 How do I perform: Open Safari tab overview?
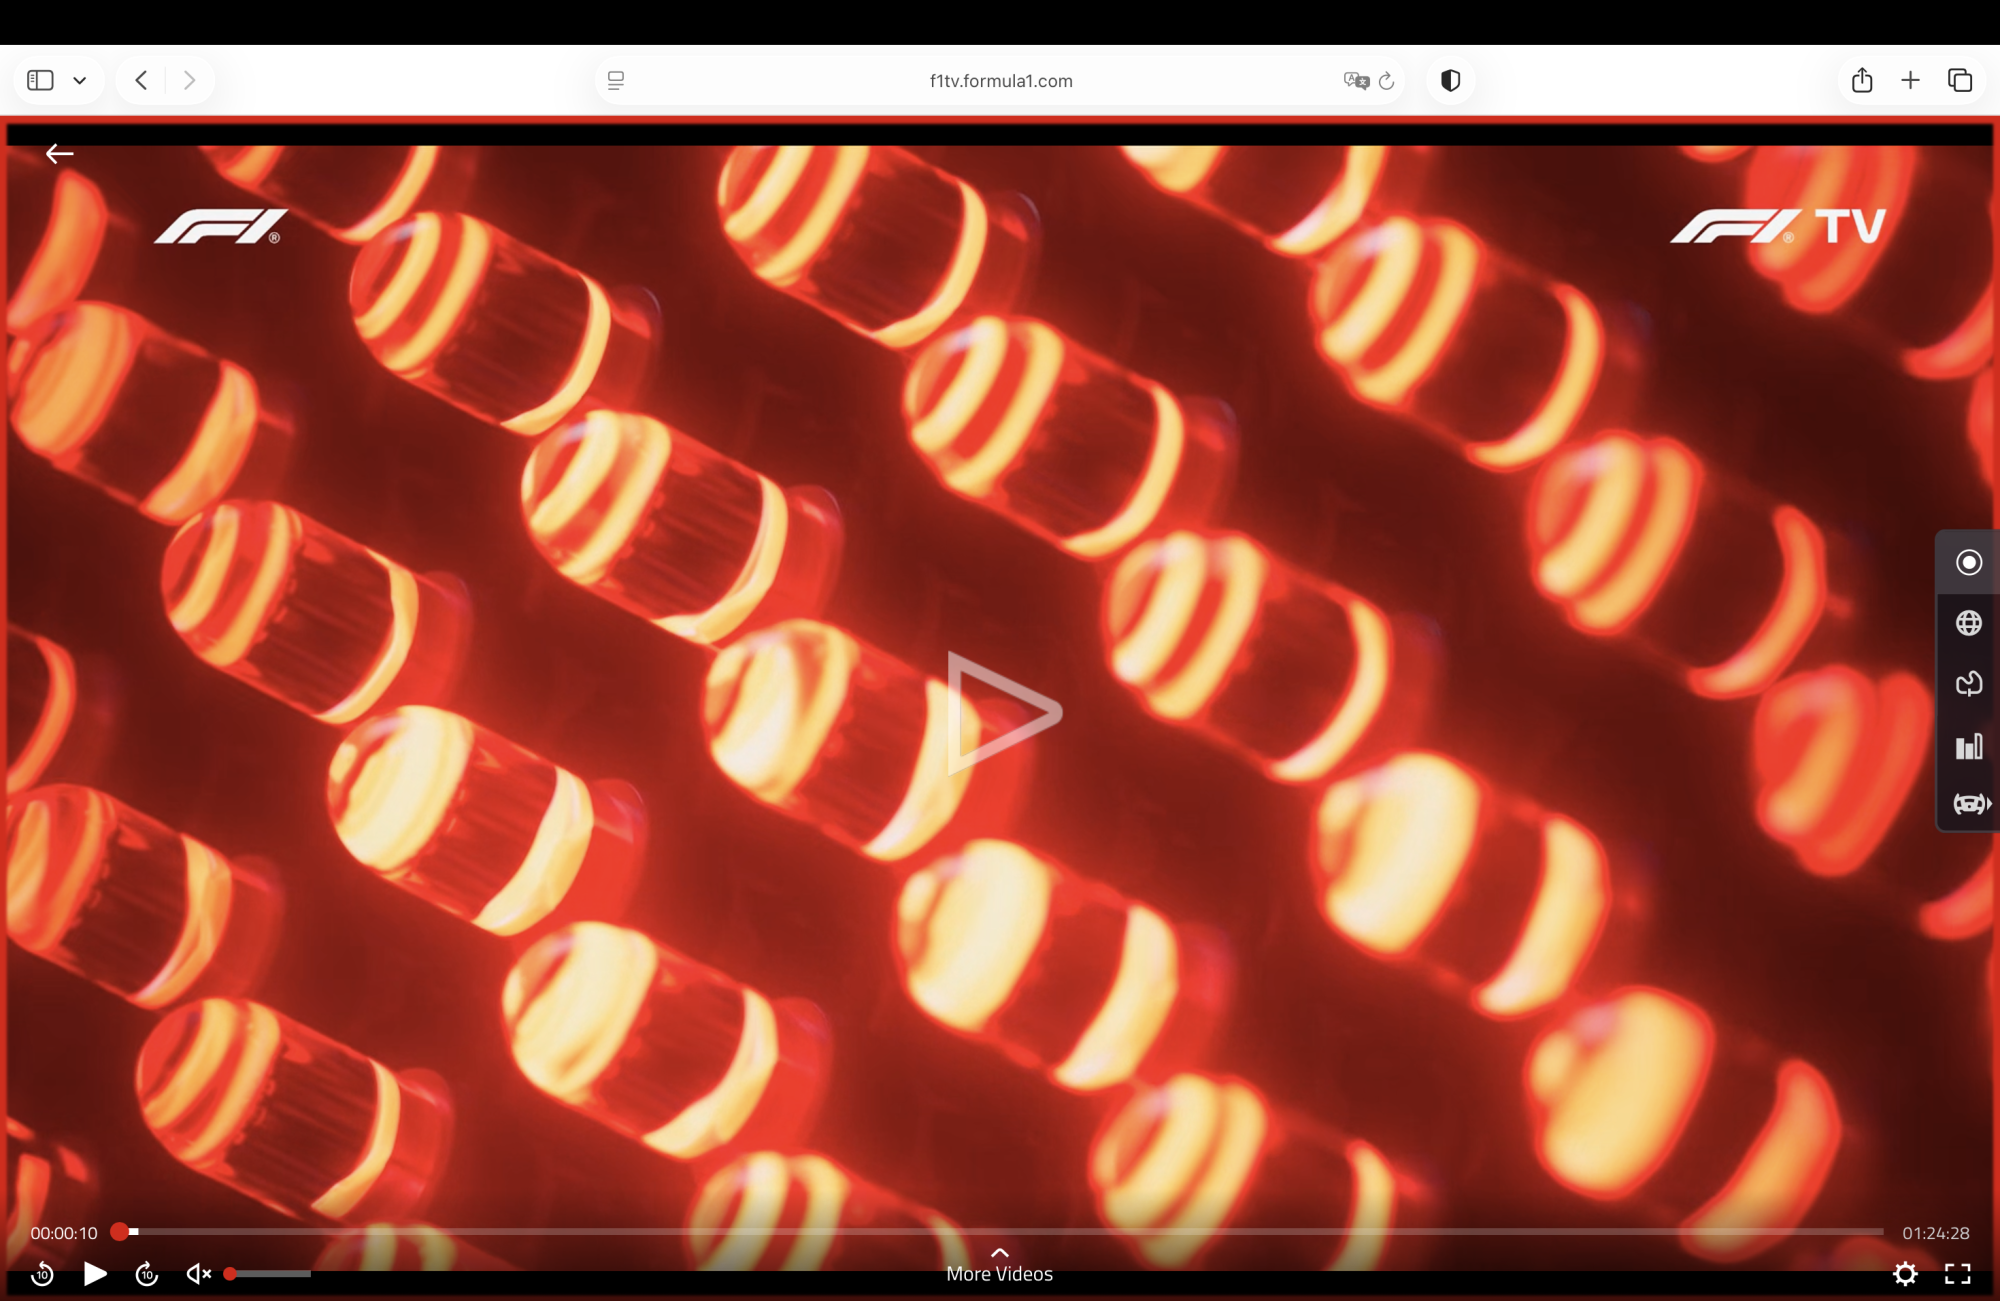1959,80
